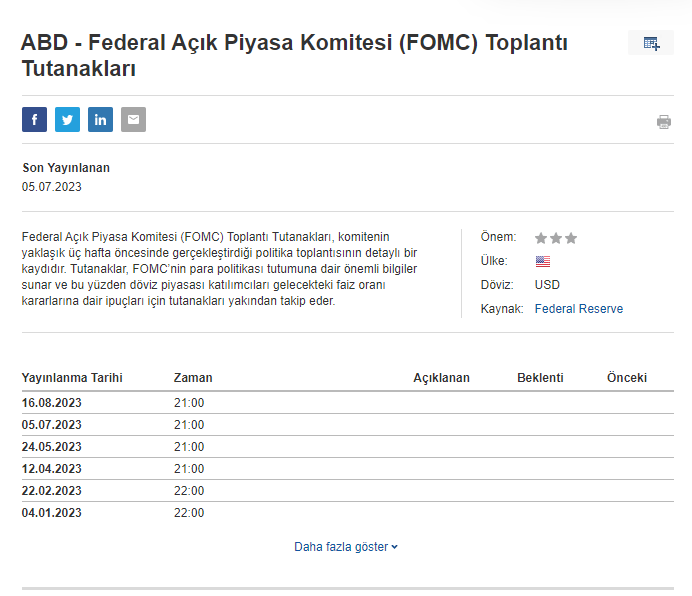Click the importance stars rating

tap(555, 238)
